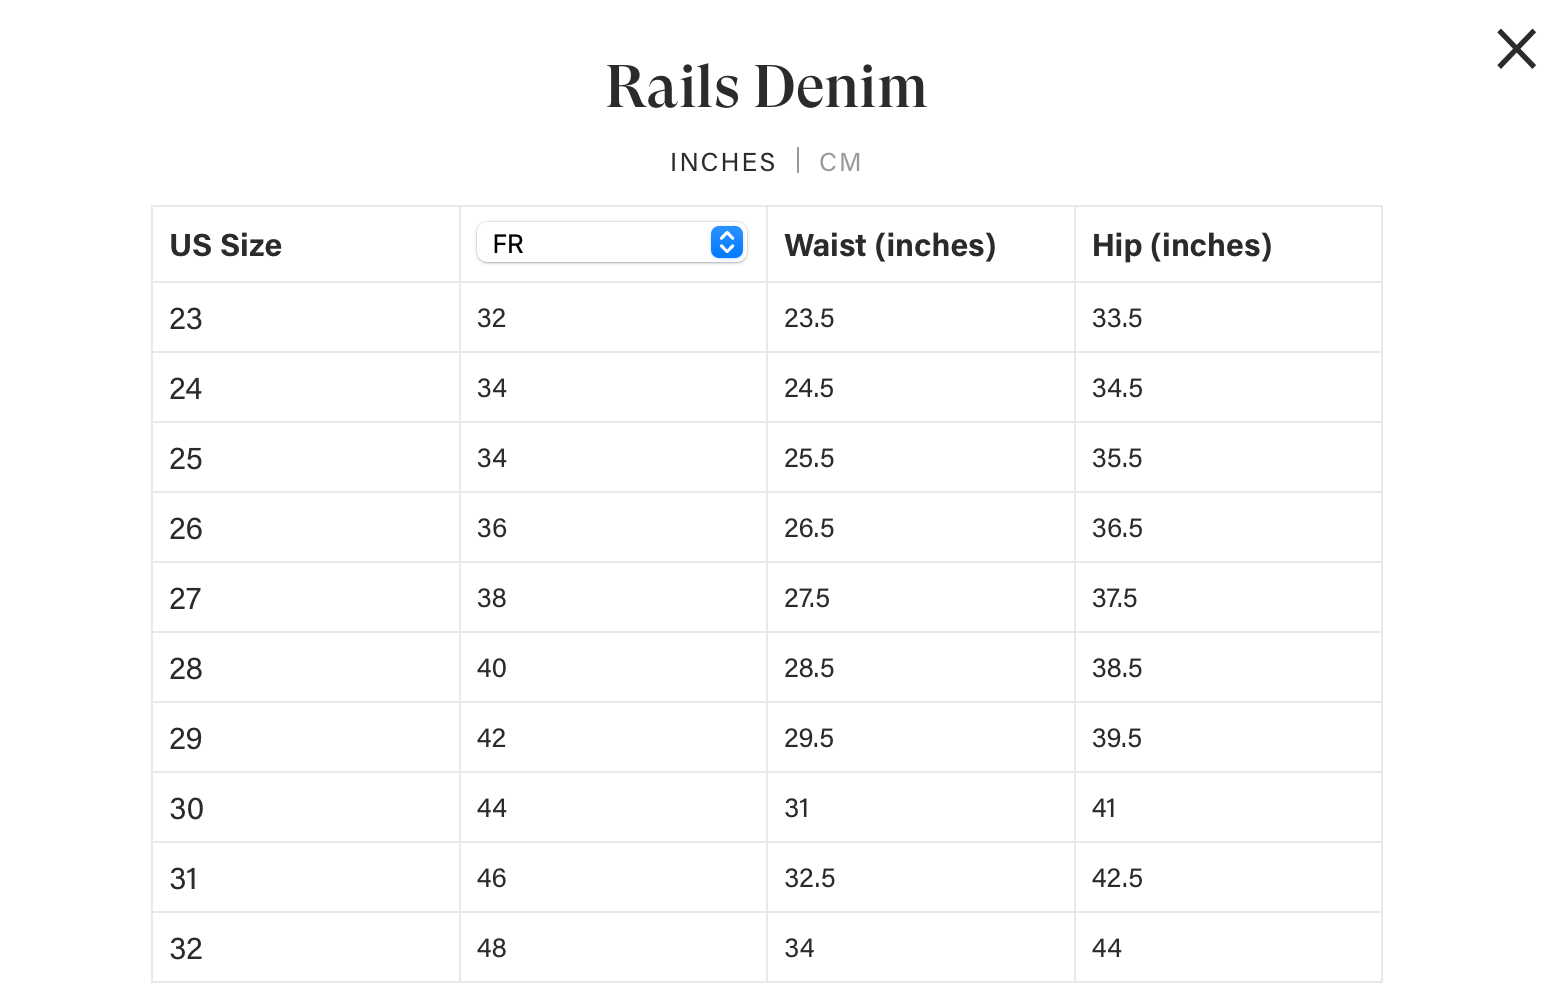
Task: Click hip measurement 44 cell
Action: 1107,949
